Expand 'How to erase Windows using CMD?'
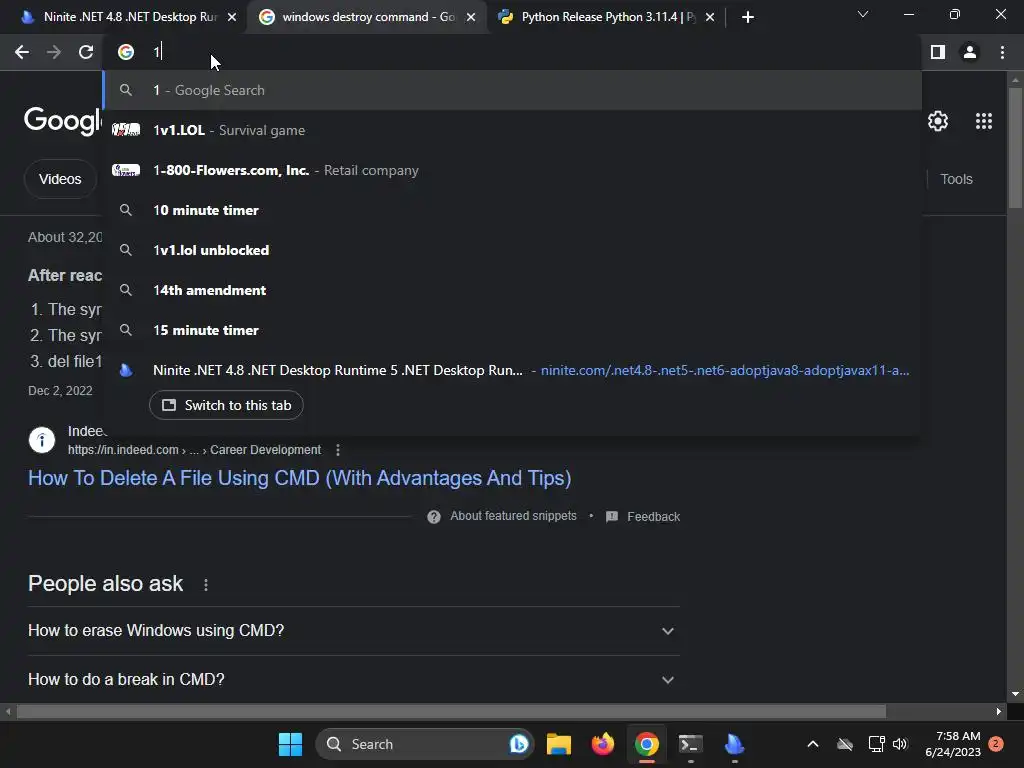 [353, 631]
